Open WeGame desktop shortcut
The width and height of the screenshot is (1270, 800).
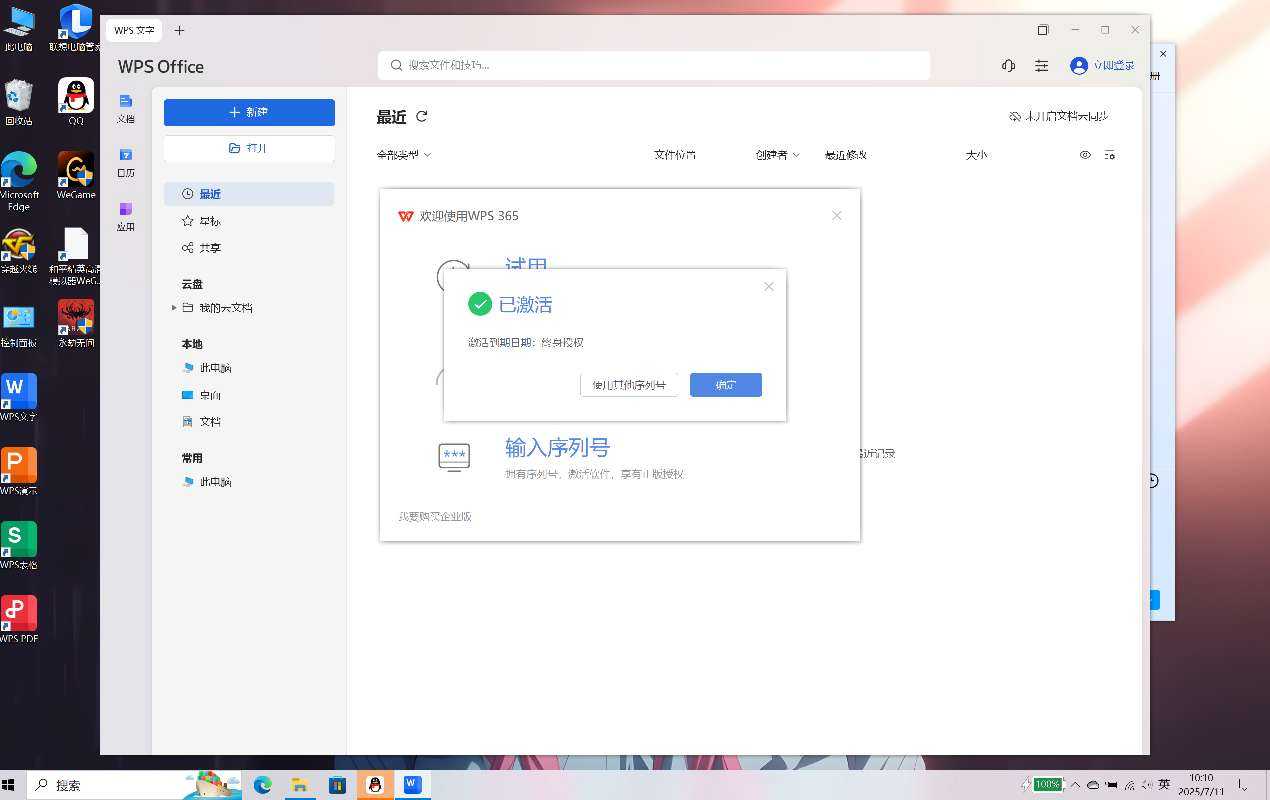(x=76, y=176)
